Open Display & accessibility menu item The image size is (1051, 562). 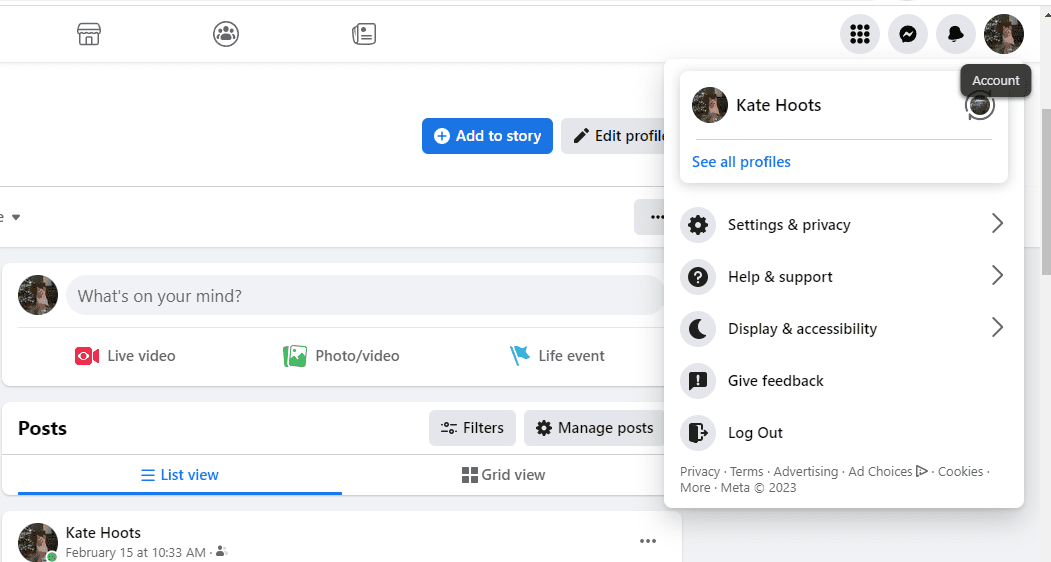[843, 329]
